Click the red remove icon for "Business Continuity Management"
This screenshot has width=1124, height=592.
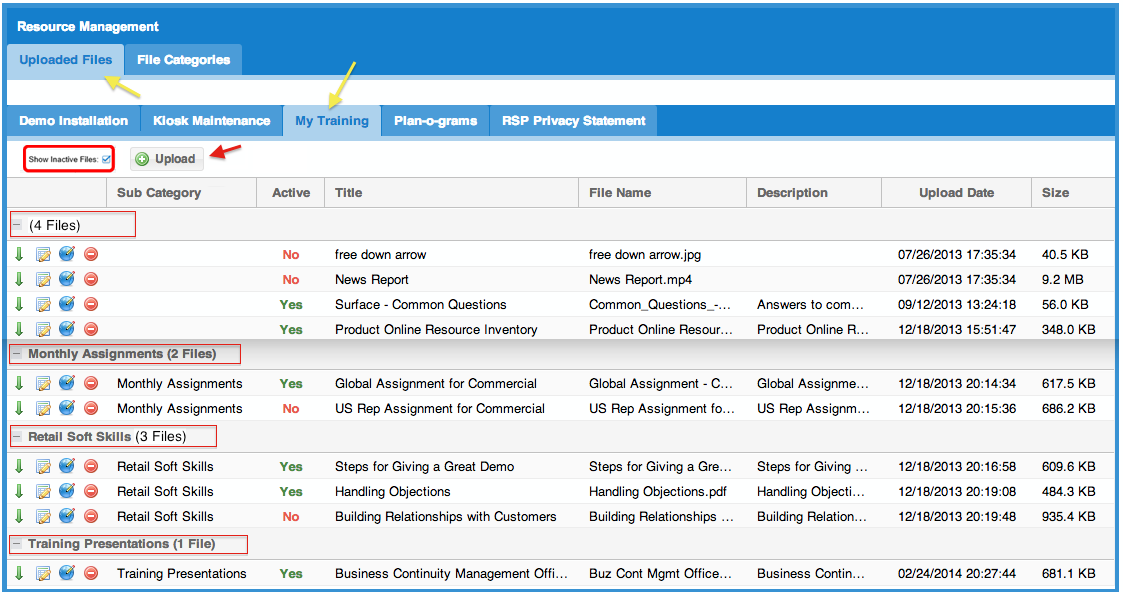90,573
